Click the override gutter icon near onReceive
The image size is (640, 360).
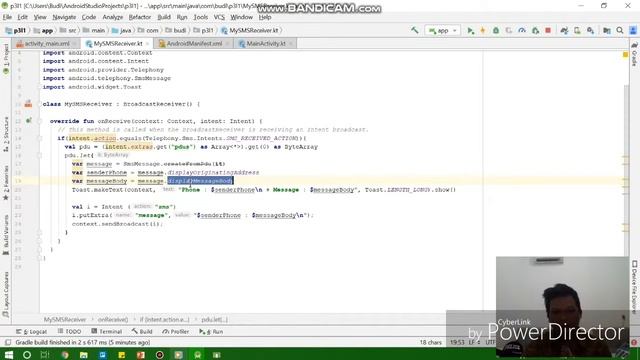[29, 120]
